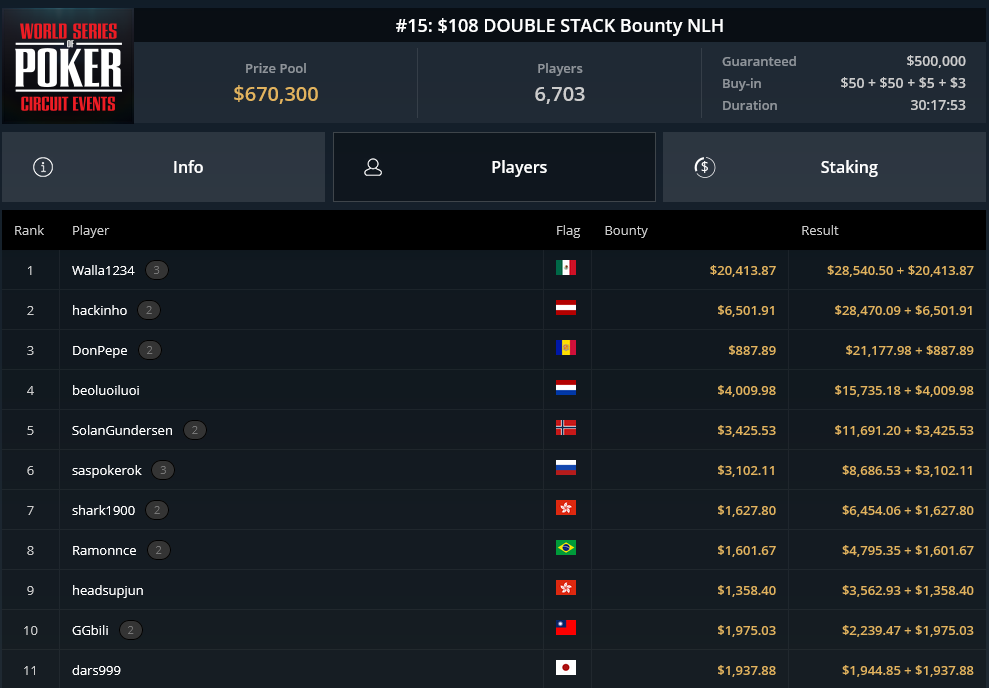Image resolution: width=989 pixels, height=688 pixels.
Task: Sort by the Bounty column header
Action: pyautogui.click(x=626, y=231)
